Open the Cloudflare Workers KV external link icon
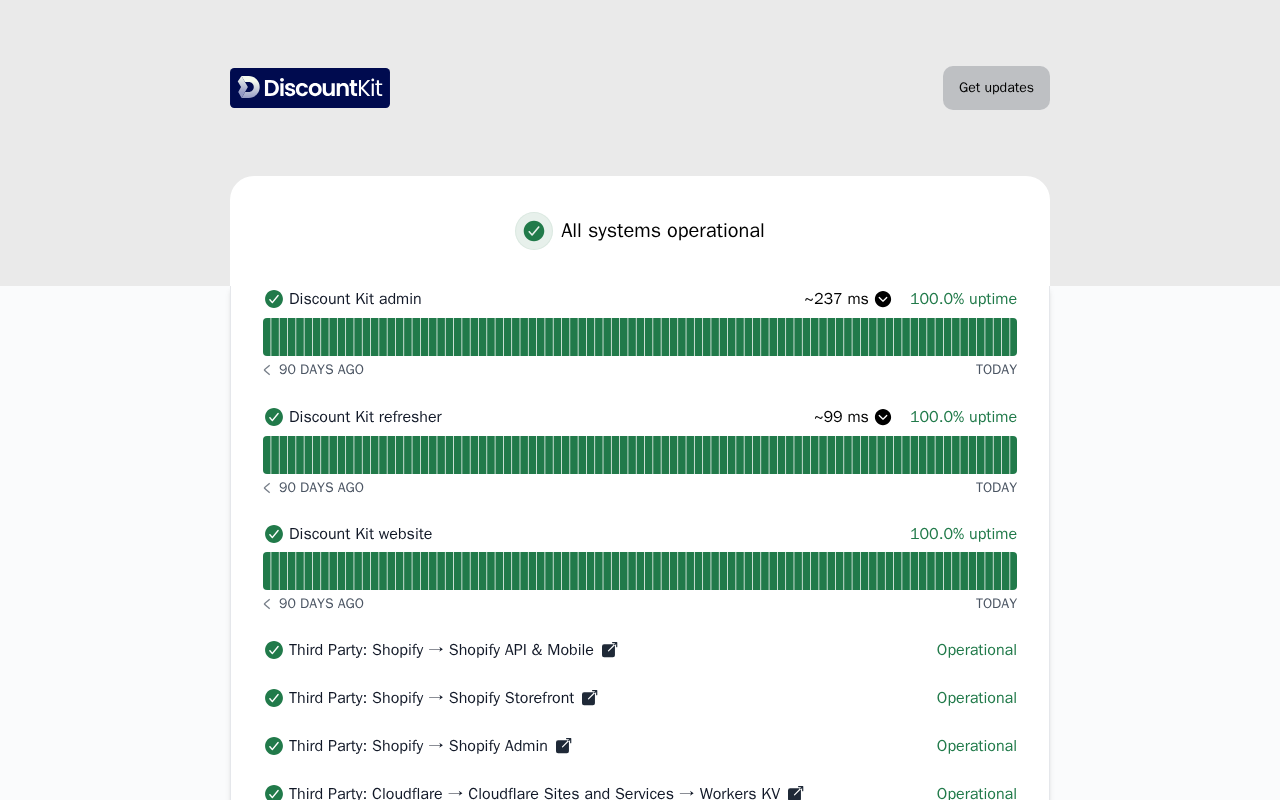This screenshot has width=1280, height=800. pyautogui.click(x=796, y=793)
